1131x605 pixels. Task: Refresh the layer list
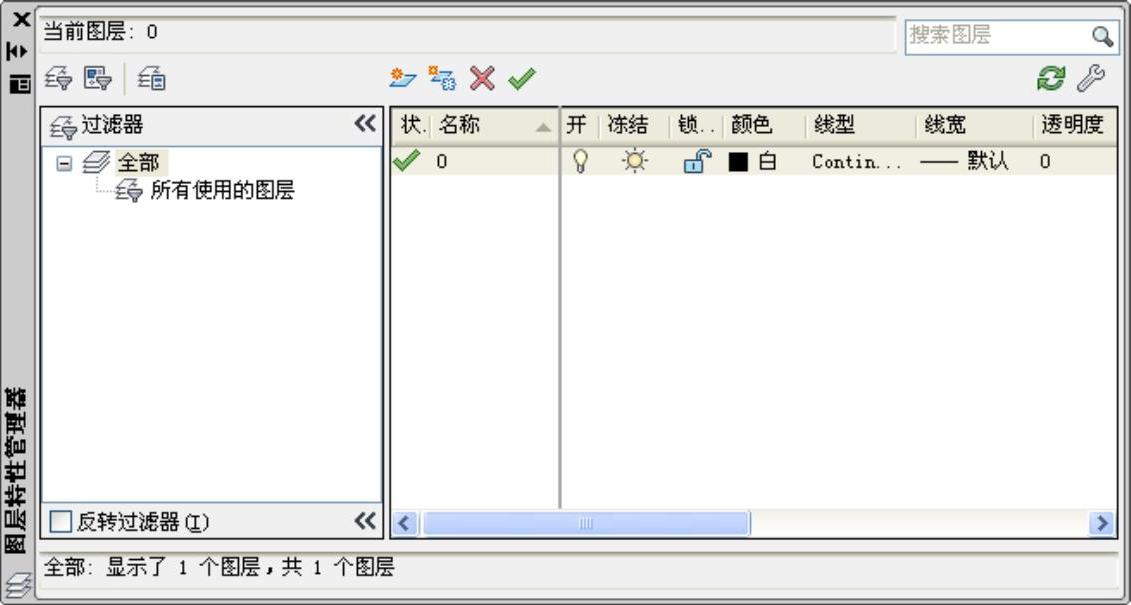point(1051,78)
